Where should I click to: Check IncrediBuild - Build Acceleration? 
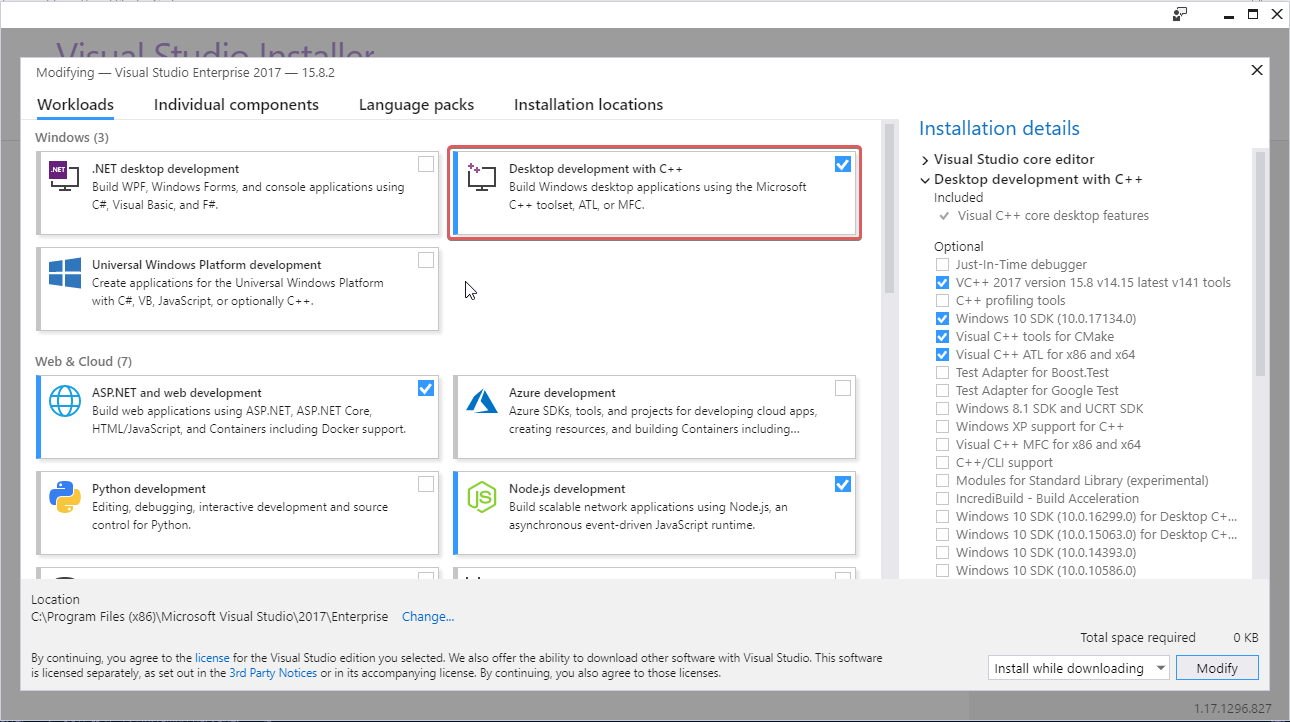(942, 499)
